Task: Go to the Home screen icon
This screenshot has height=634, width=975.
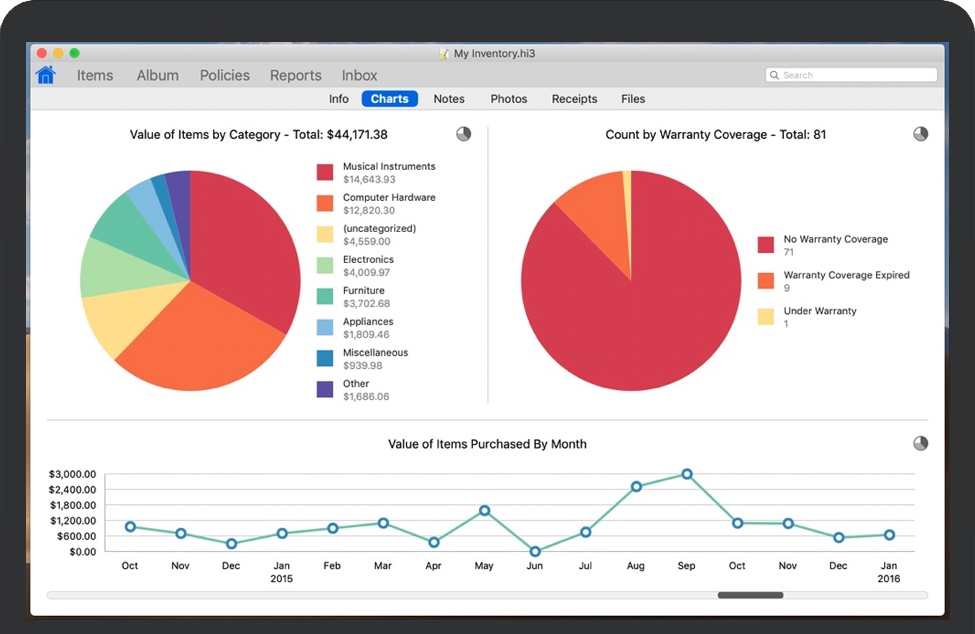Action: pos(46,75)
